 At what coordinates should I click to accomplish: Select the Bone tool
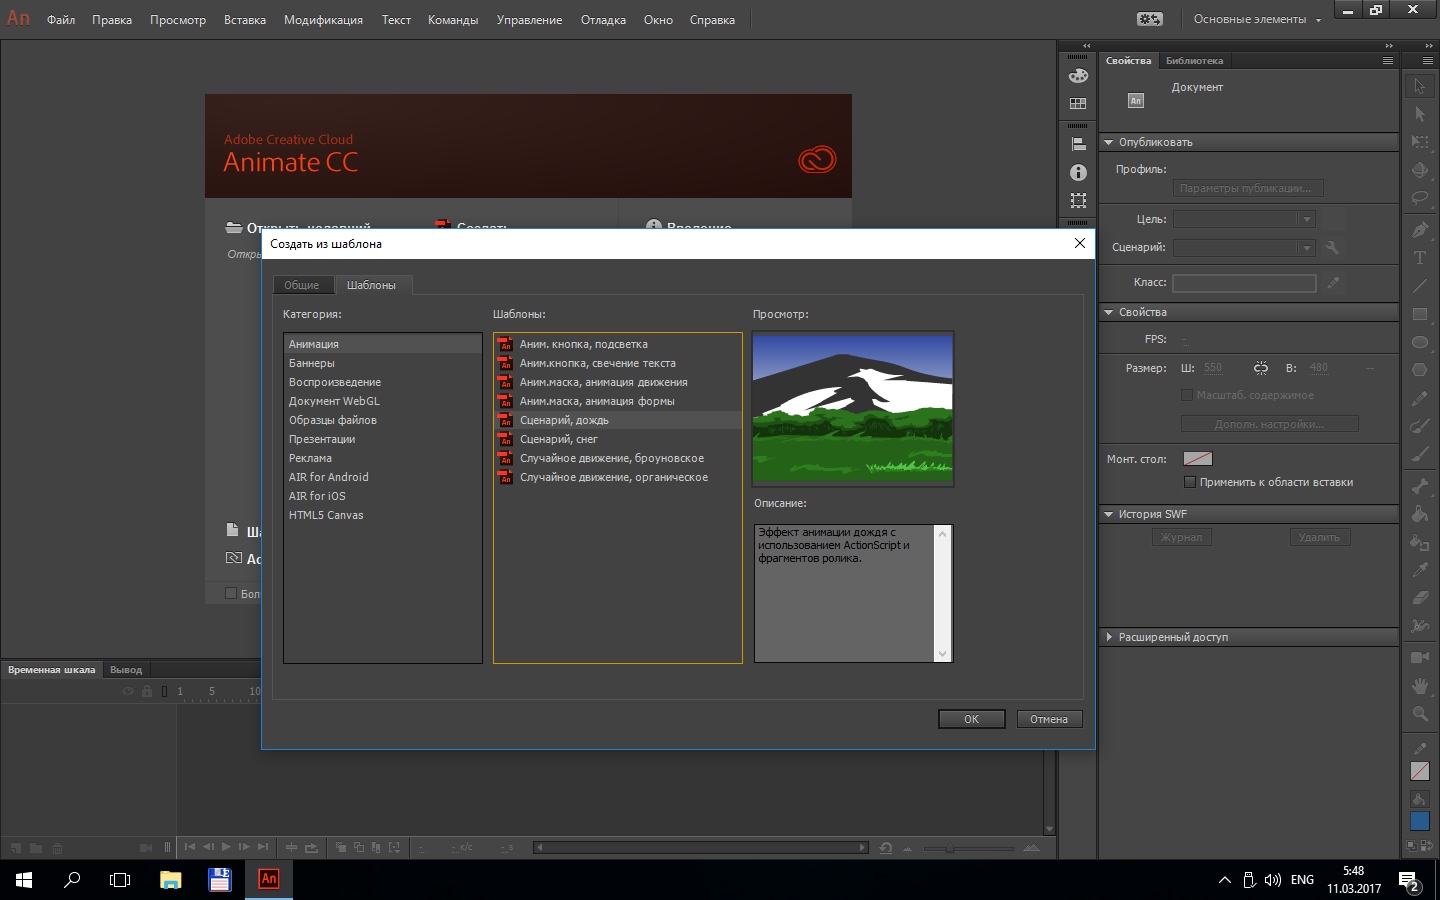[1419, 486]
